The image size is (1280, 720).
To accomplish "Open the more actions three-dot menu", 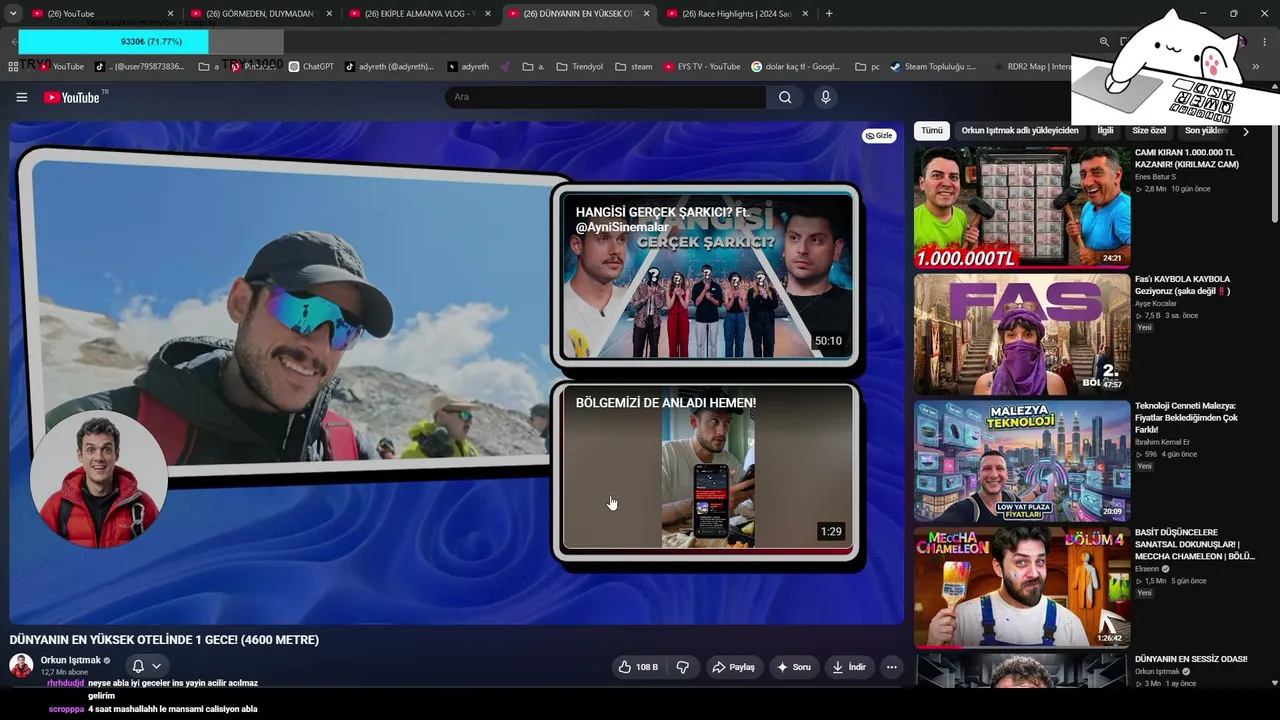I will [891, 667].
